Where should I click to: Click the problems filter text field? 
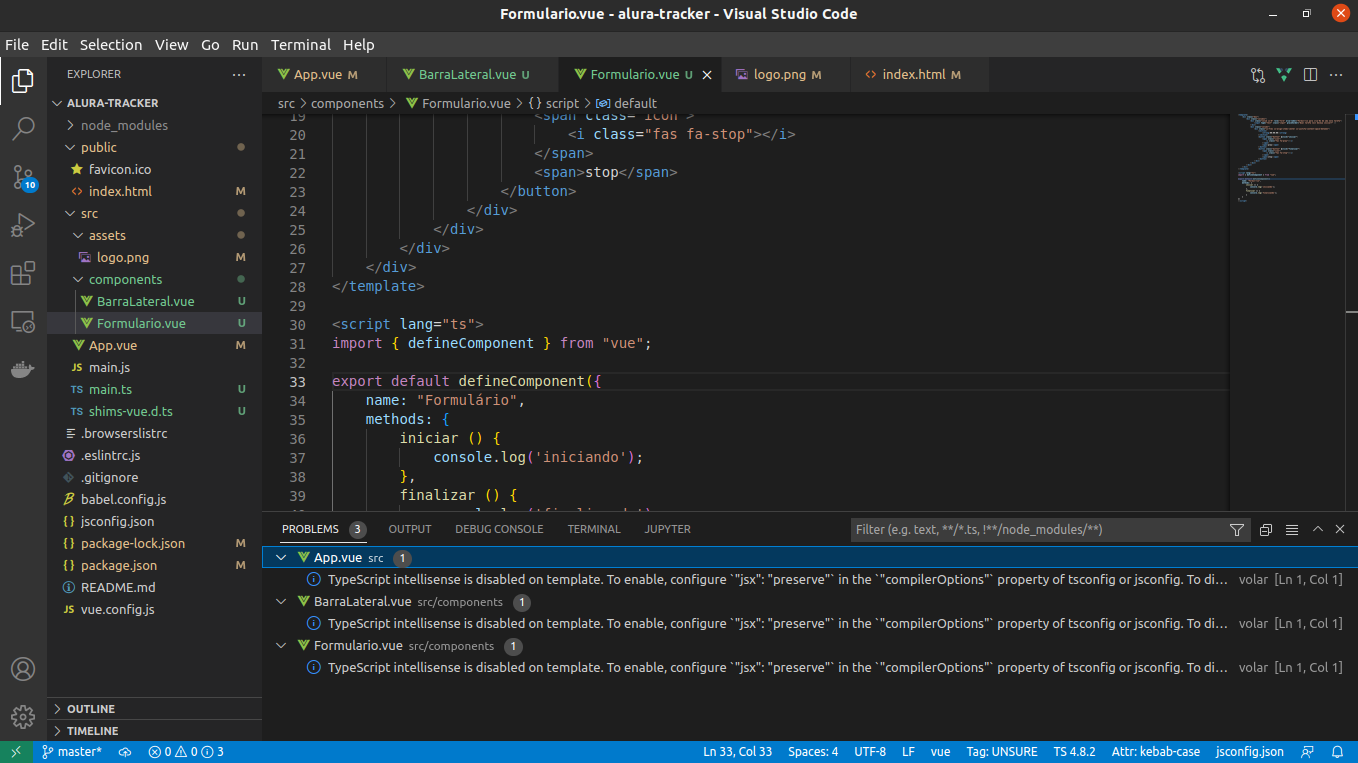(1038, 530)
